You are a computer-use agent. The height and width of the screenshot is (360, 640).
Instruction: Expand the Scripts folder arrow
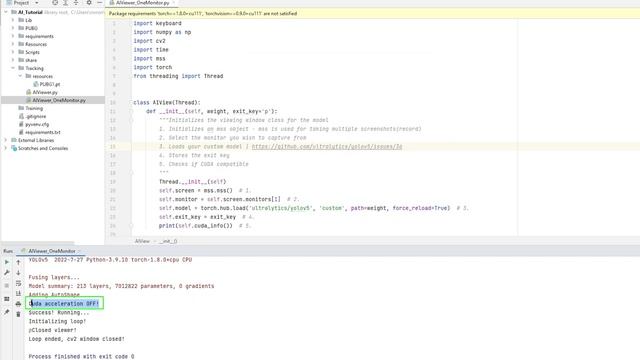13,52
